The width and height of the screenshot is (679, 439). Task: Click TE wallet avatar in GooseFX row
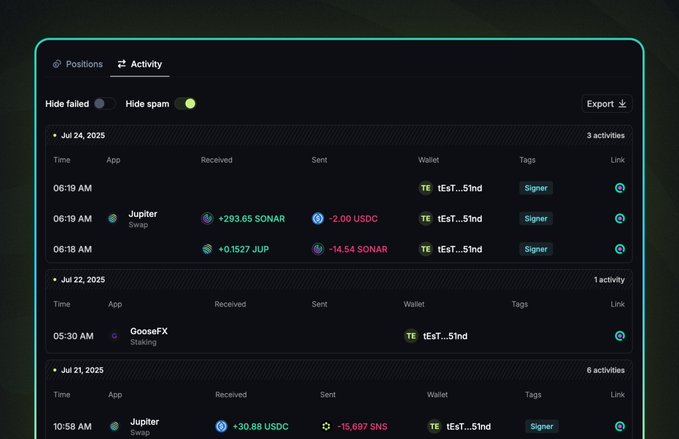(411, 336)
